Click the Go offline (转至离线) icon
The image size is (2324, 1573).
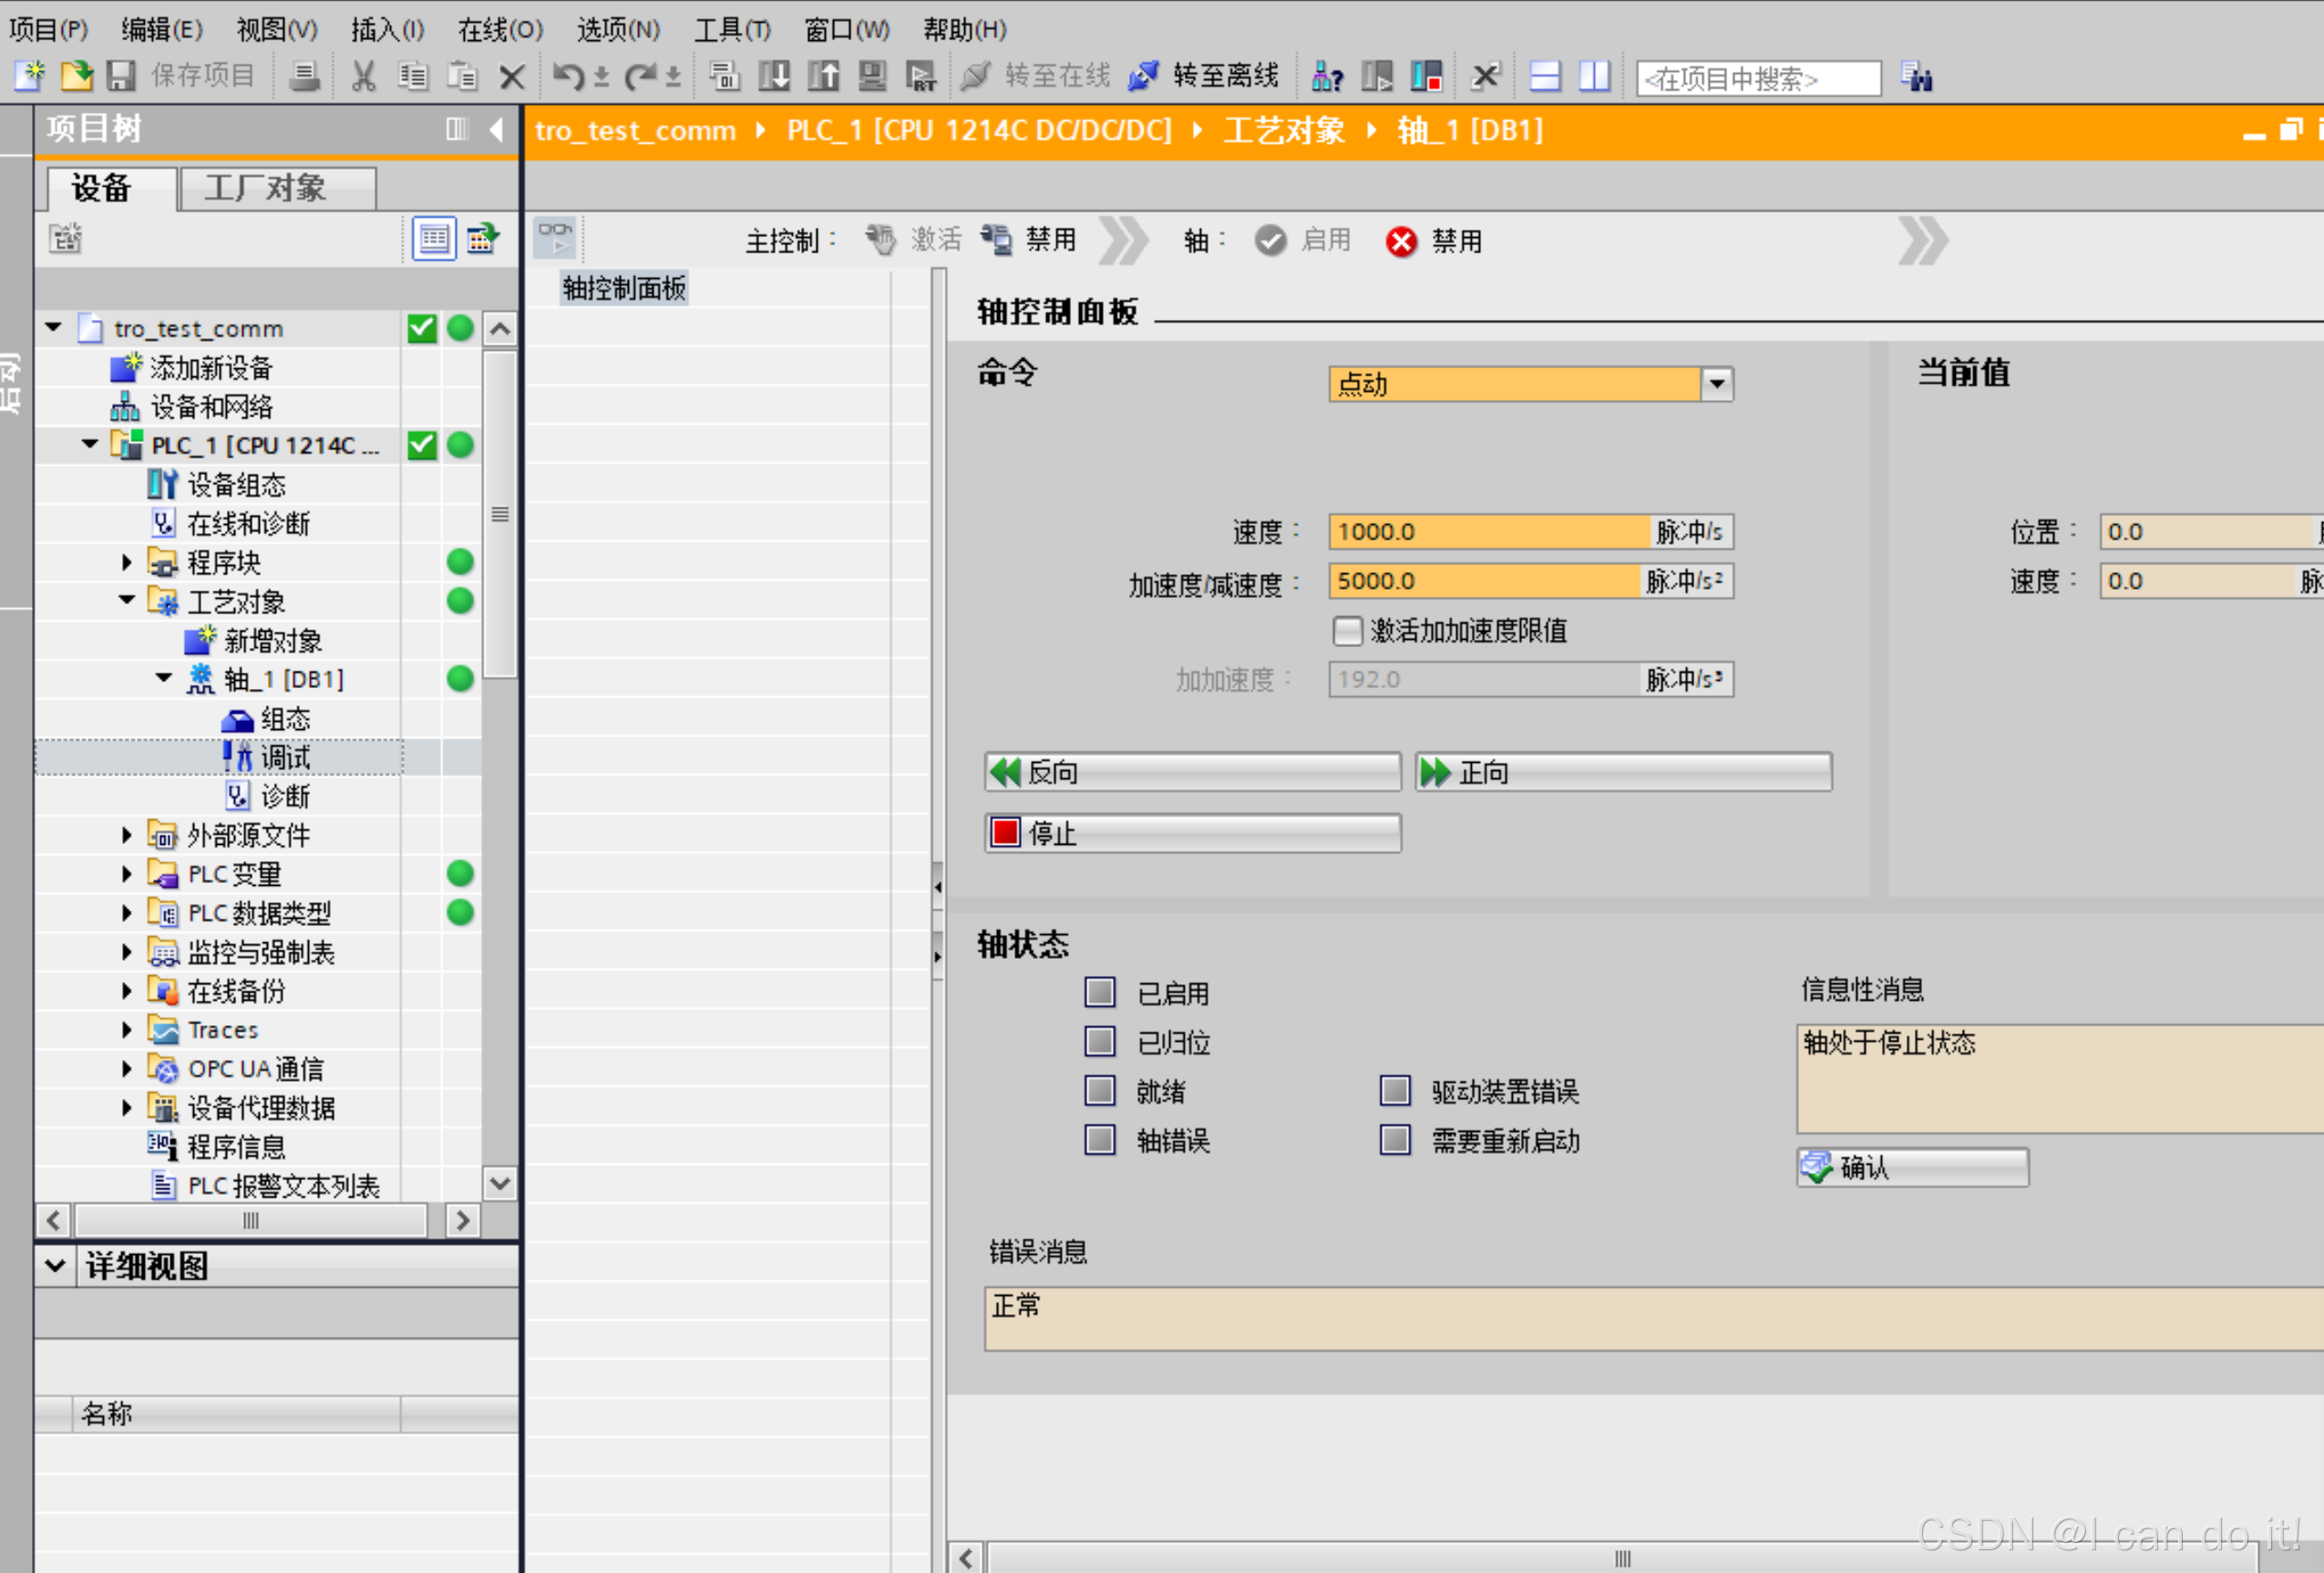pos(1143,76)
